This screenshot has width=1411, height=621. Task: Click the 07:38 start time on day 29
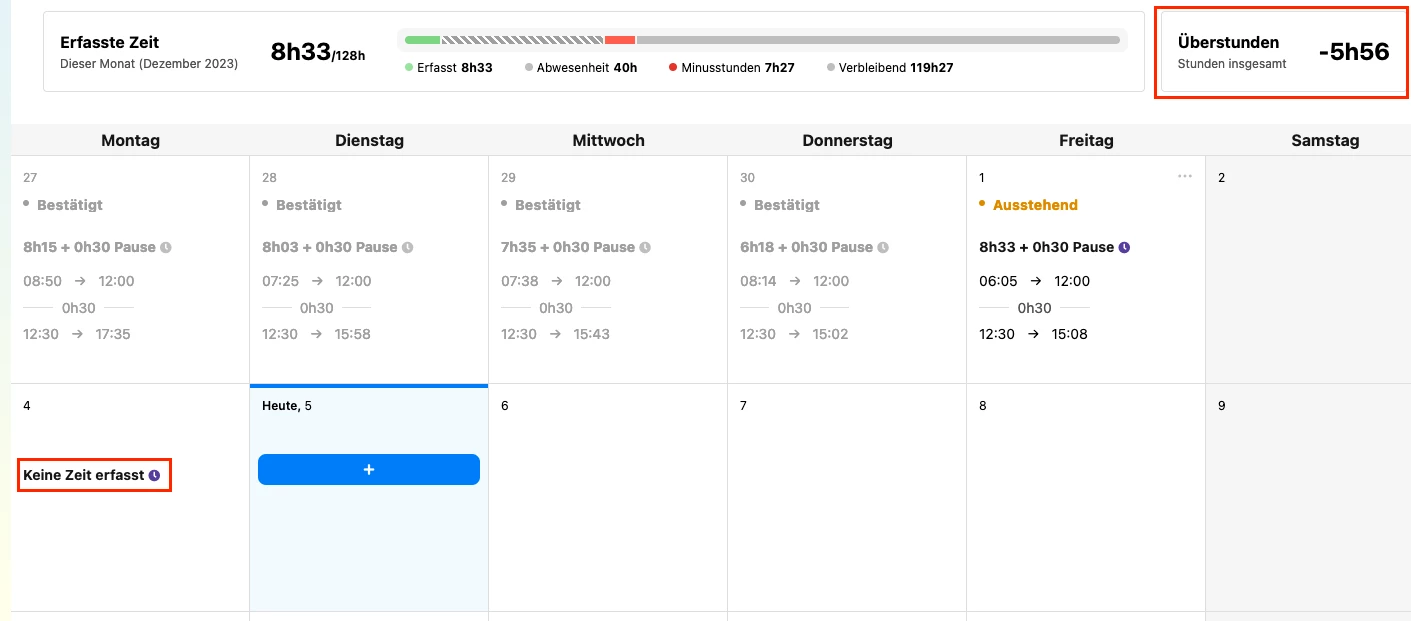pos(520,281)
